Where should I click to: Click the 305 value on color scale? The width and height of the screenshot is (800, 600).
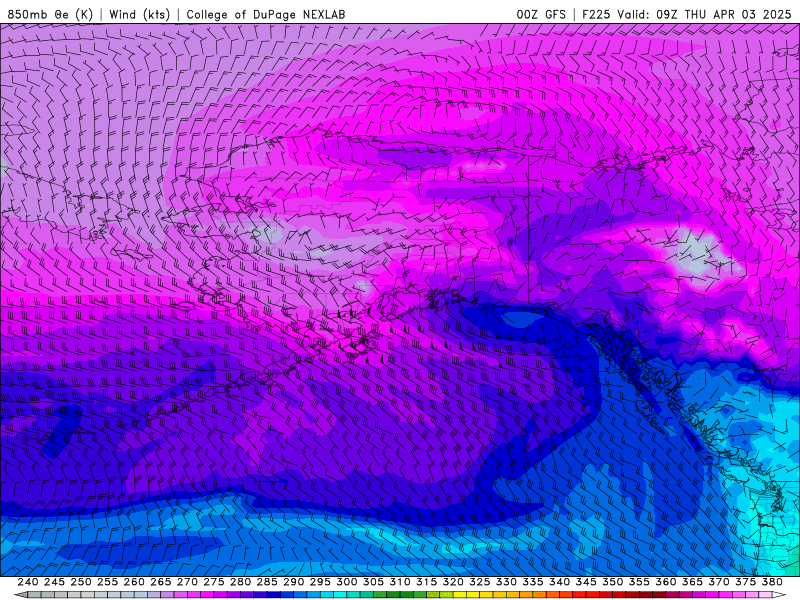(x=373, y=582)
